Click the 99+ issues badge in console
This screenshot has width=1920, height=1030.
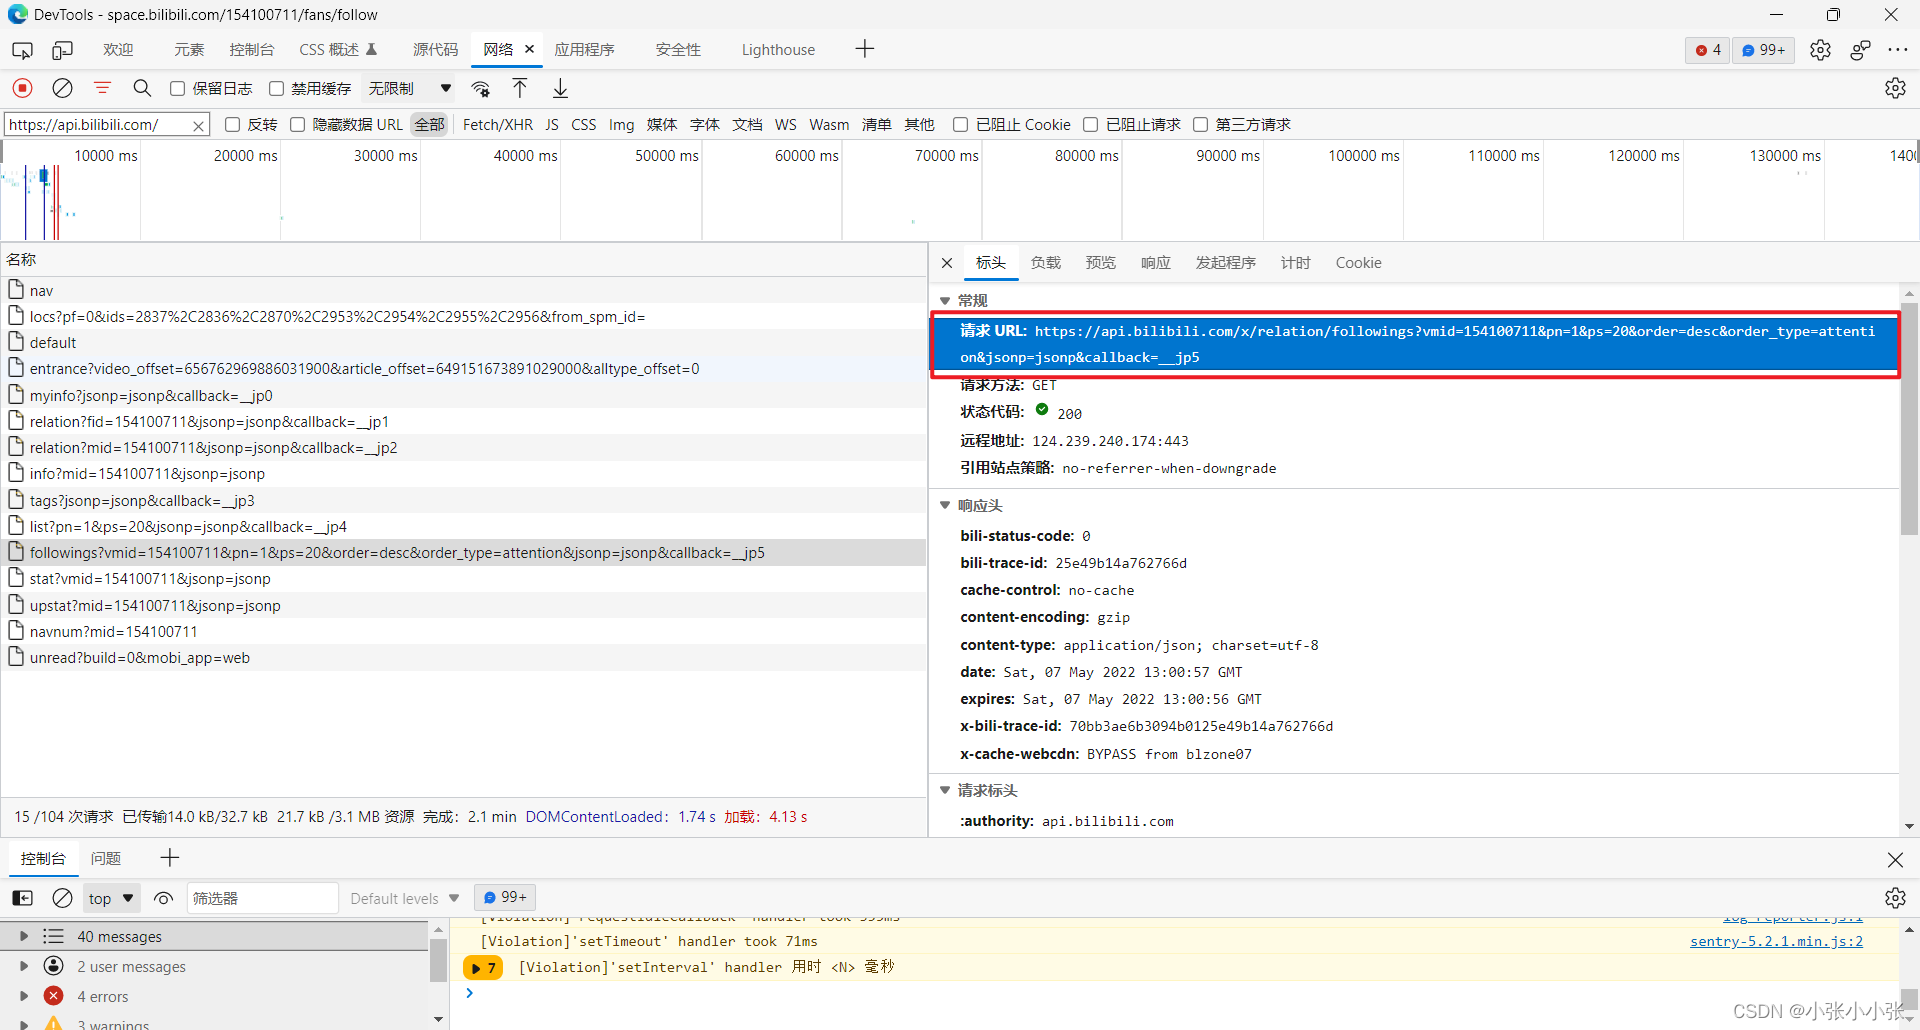click(x=506, y=897)
